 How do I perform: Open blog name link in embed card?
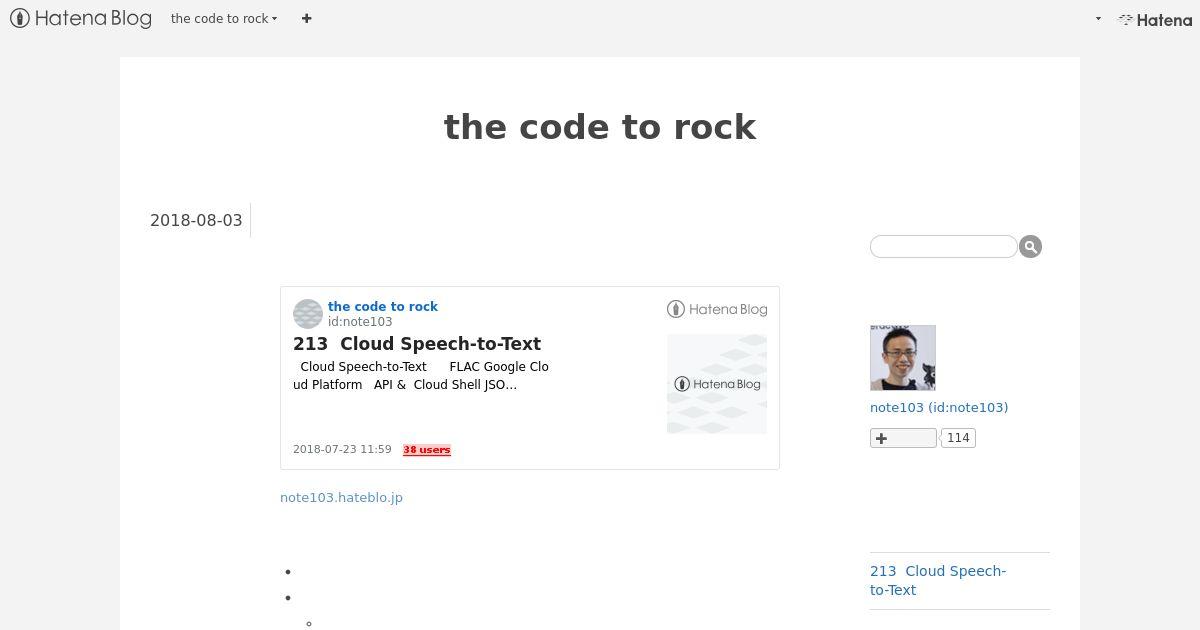tap(383, 306)
